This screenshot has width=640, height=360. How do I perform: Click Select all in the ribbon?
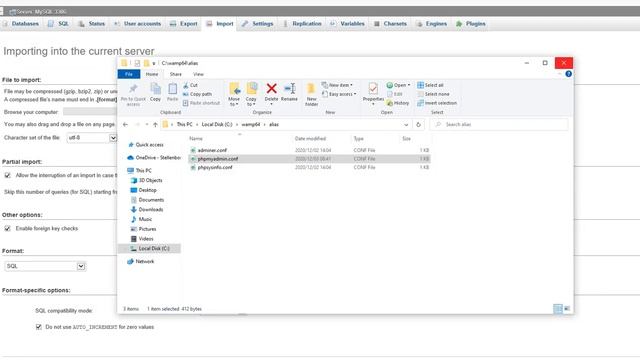pyautogui.click(x=430, y=85)
